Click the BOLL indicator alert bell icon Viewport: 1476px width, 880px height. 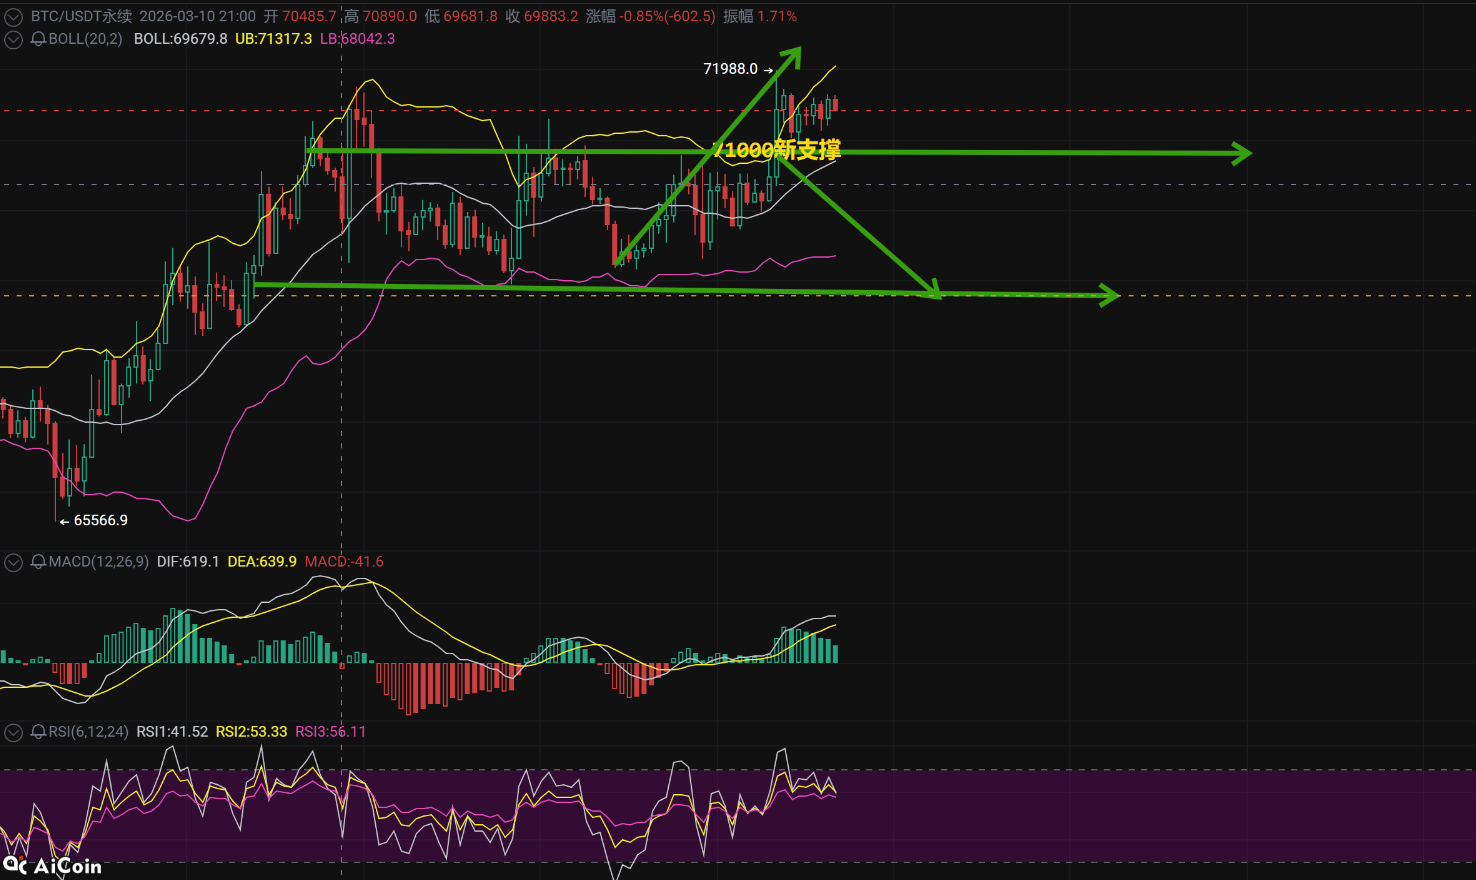[38, 39]
